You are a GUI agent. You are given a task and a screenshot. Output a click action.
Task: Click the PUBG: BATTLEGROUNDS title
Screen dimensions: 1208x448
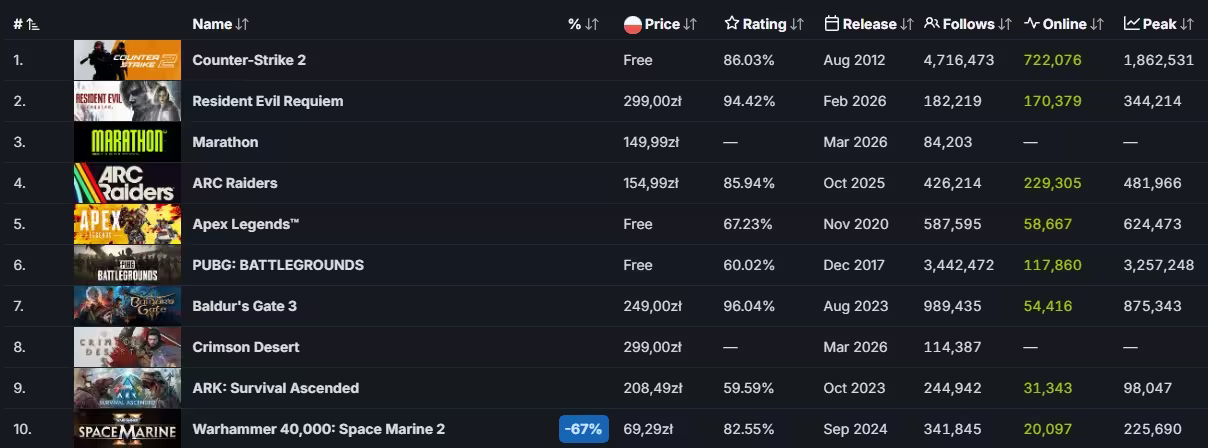pos(278,265)
